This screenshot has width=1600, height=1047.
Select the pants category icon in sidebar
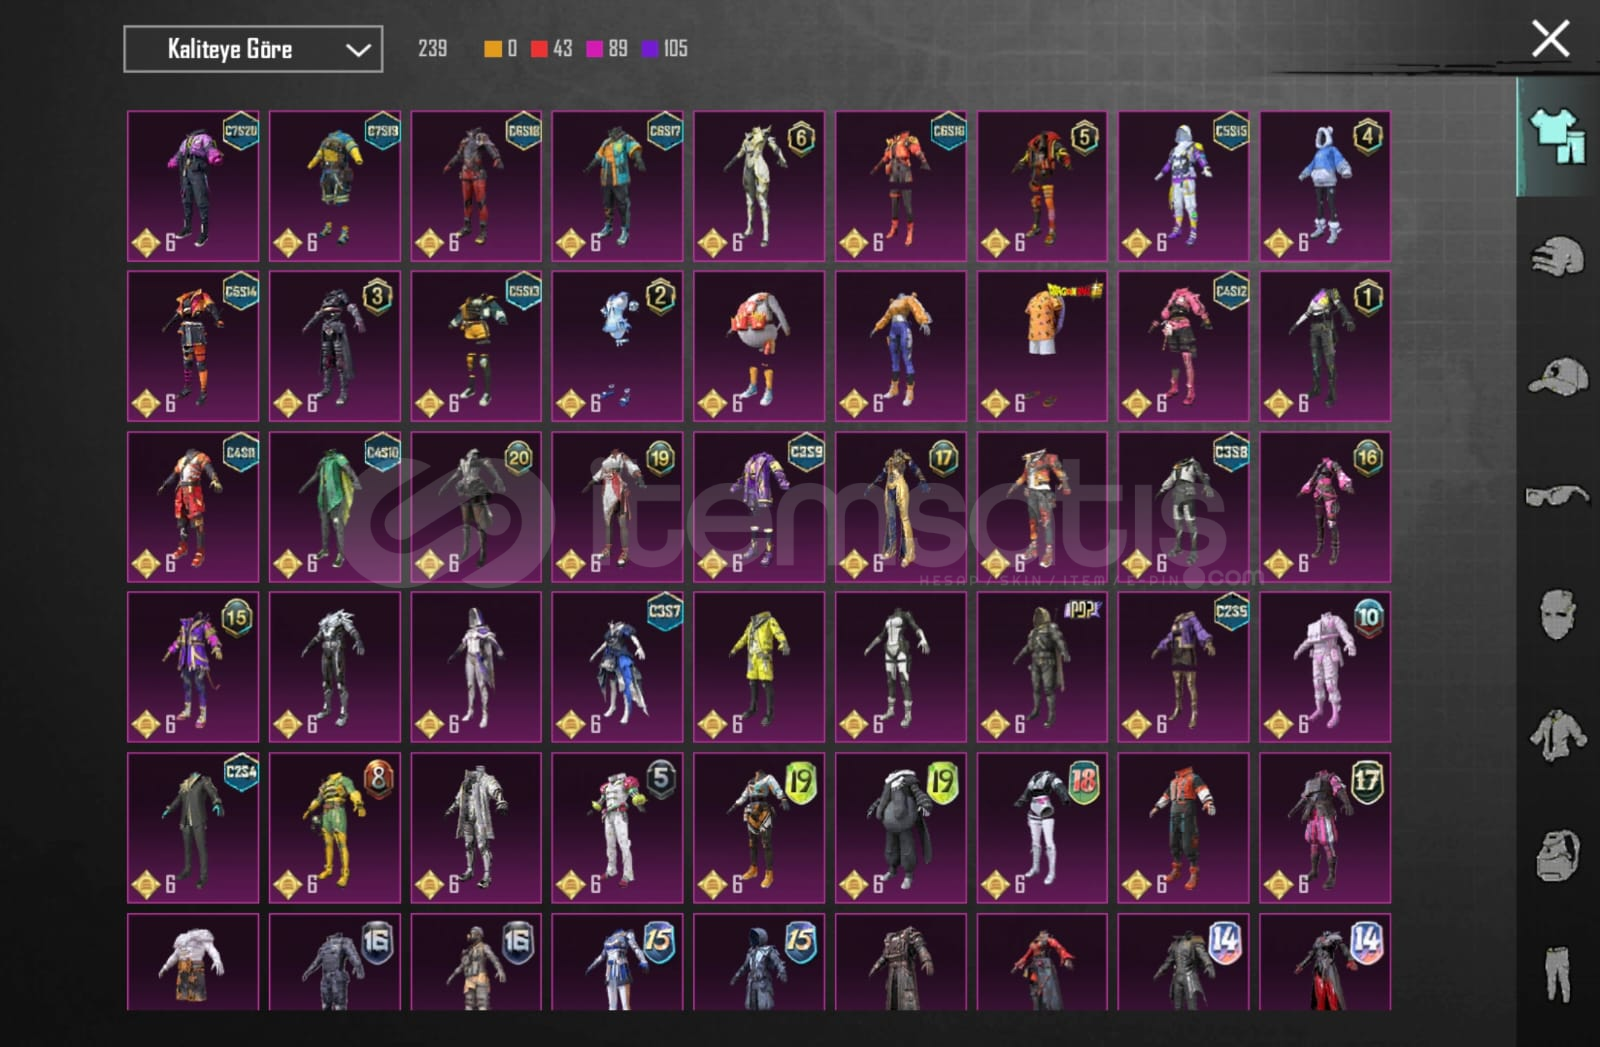[x=1557, y=973]
